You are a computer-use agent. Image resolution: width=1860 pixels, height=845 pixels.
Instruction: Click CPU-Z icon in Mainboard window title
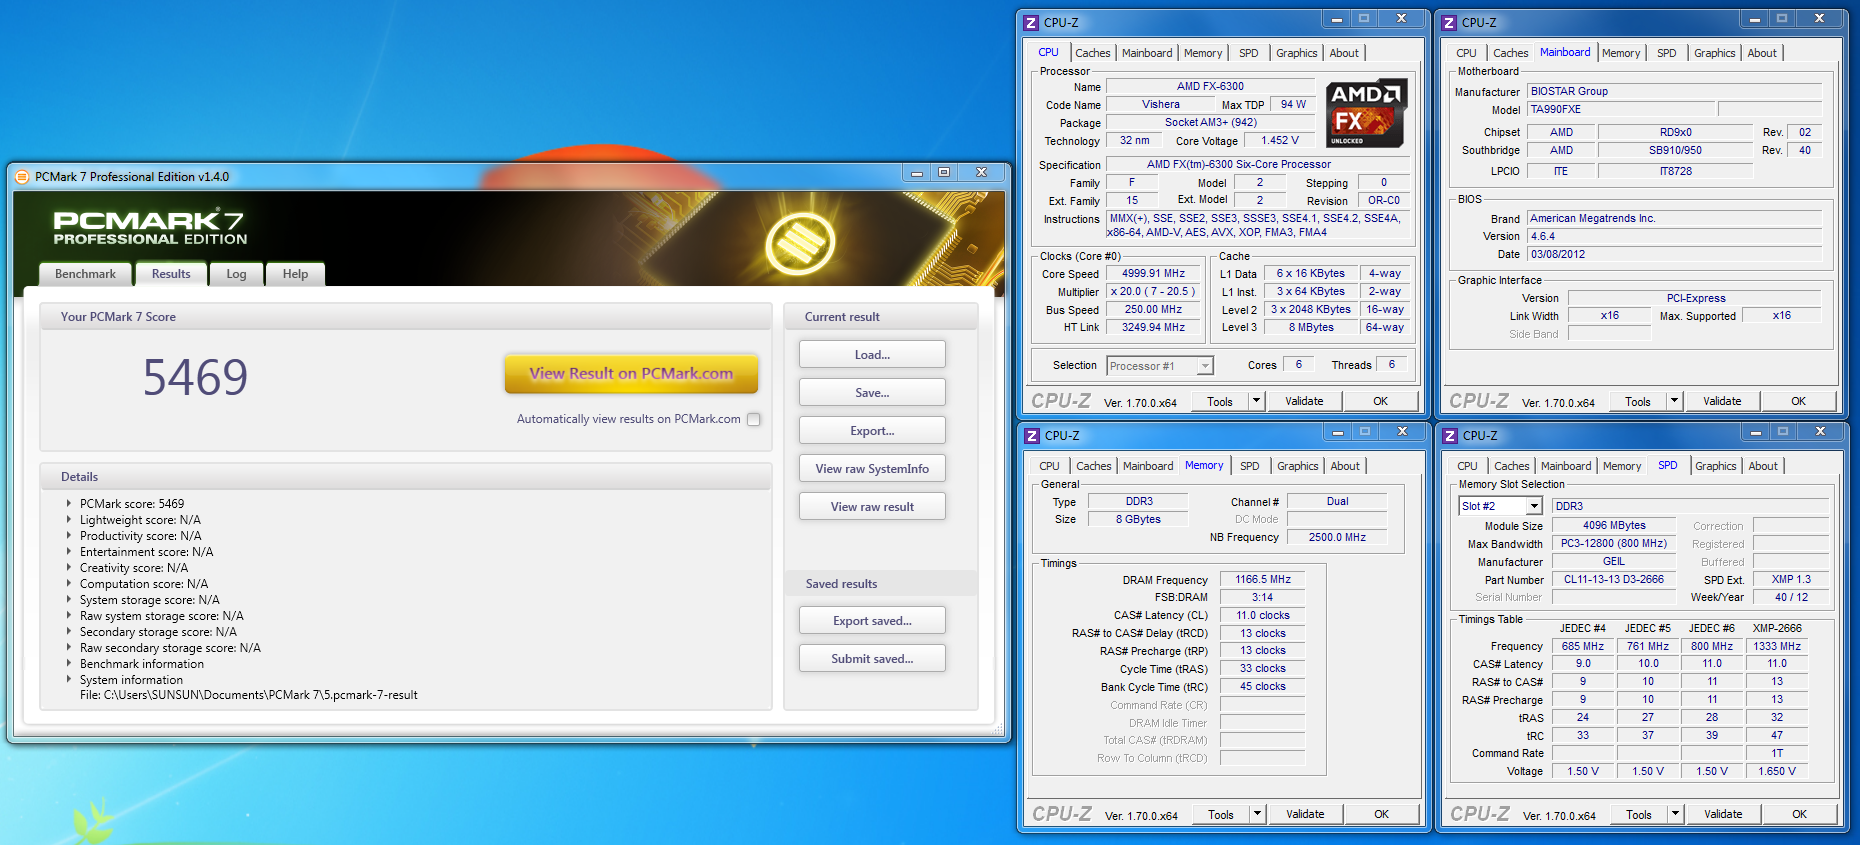(x=1449, y=22)
